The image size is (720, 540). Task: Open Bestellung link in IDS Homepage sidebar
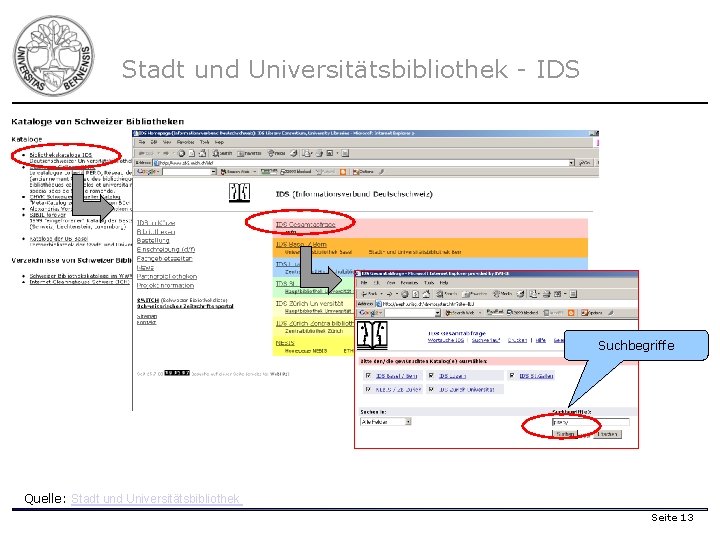(153, 240)
